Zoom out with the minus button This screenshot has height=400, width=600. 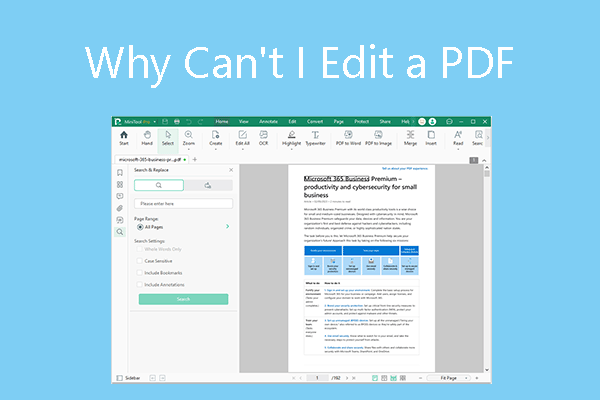pyautogui.click(x=420, y=378)
